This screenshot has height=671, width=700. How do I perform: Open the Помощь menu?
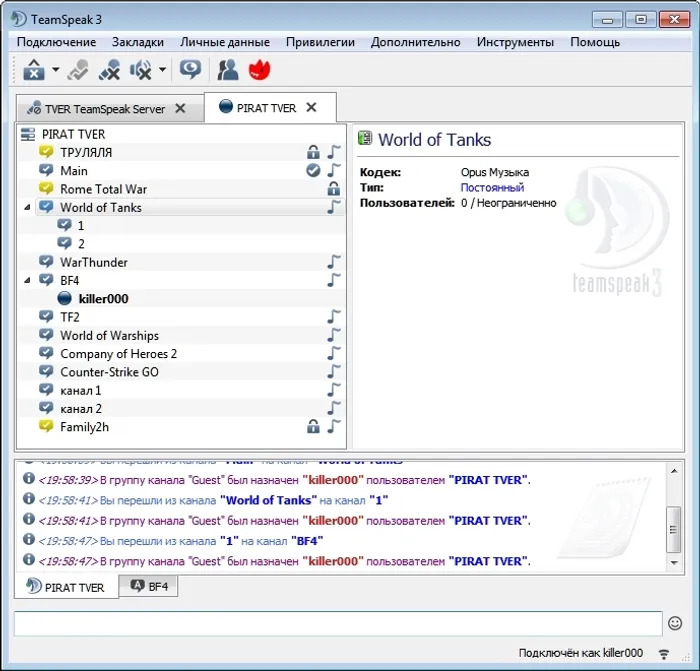click(x=595, y=42)
